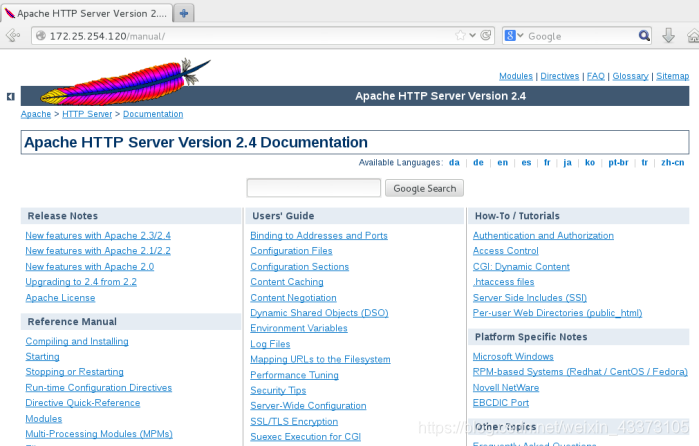This screenshot has width=699, height=446.
Task: Select the ko language link
Action: click(x=590, y=162)
